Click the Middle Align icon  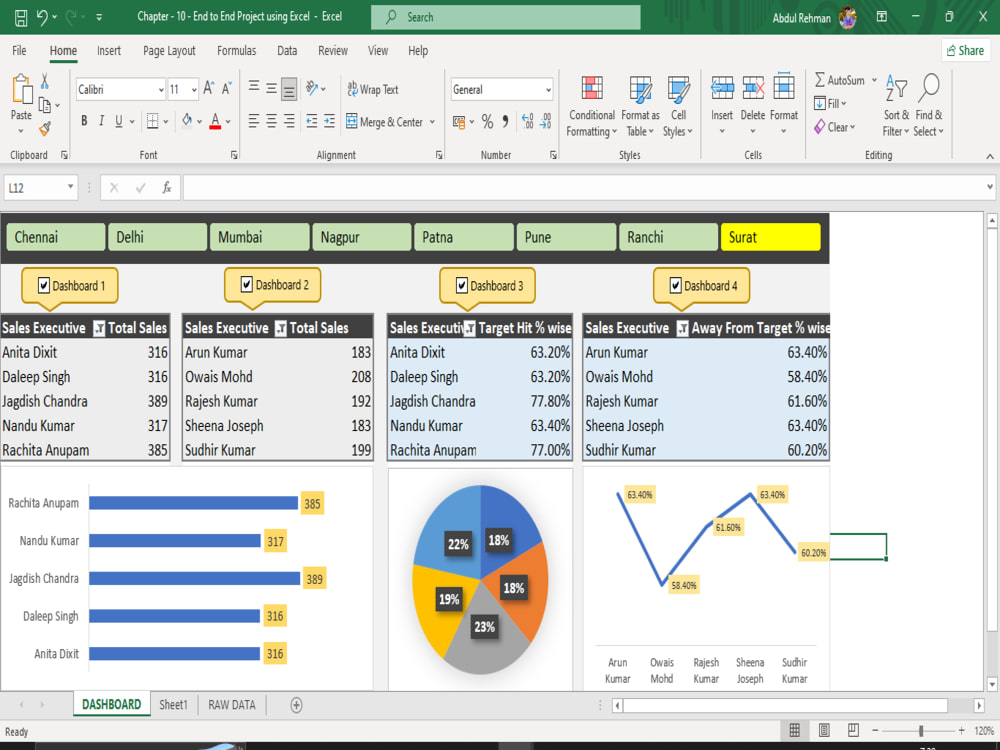click(x=272, y=89)
